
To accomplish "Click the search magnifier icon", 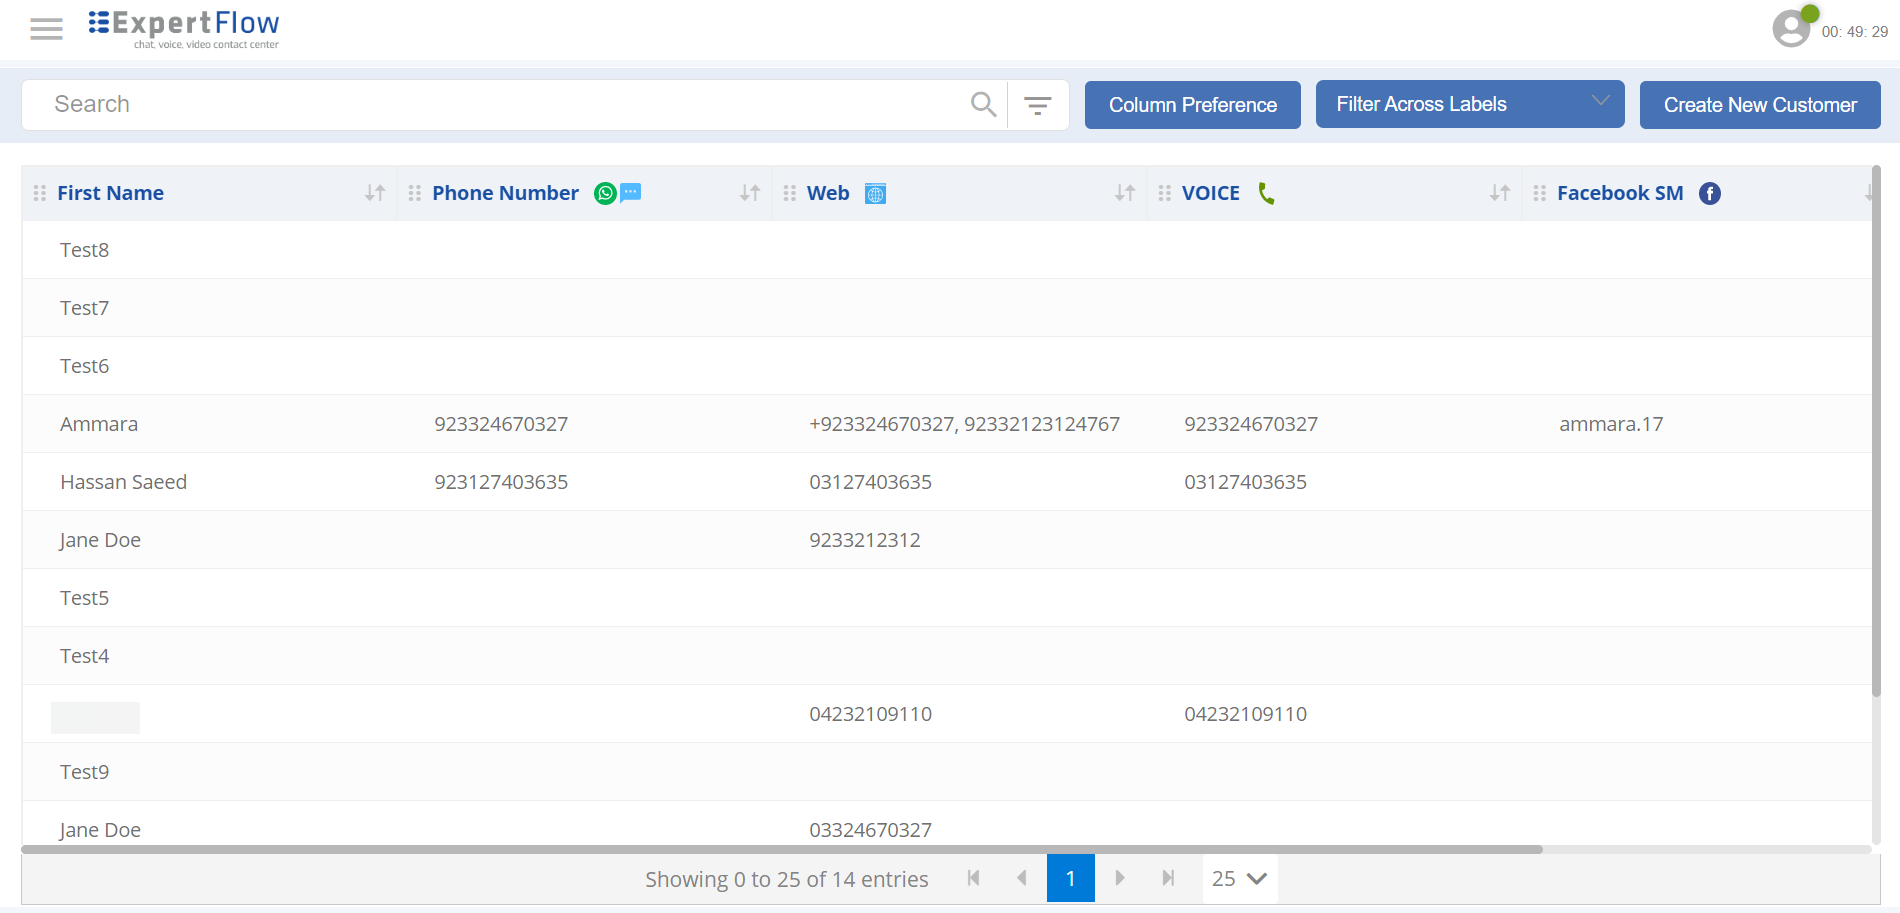I will pos(983,104).
